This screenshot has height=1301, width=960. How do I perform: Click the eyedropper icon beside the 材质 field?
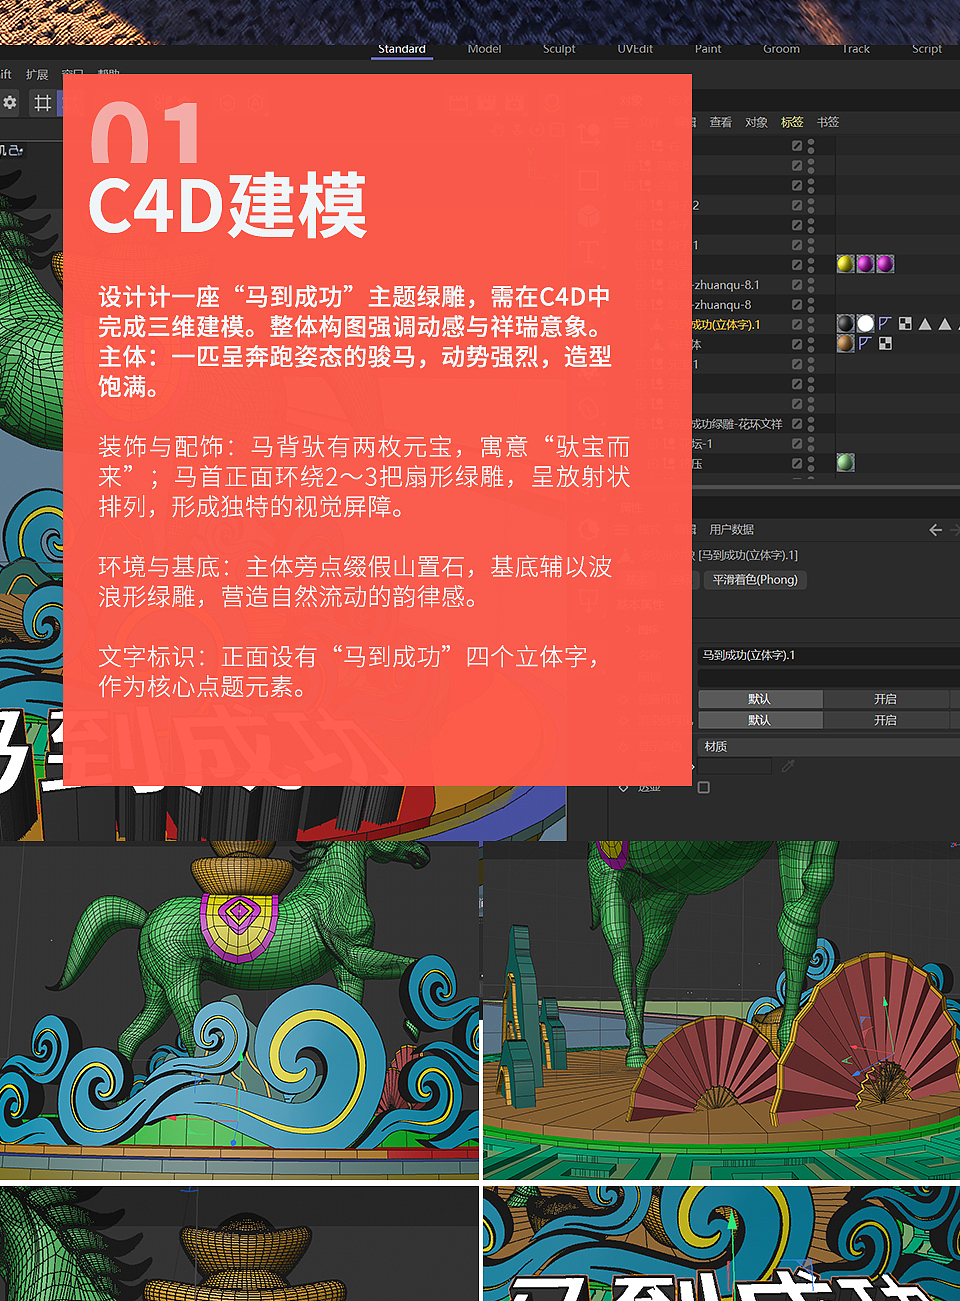point(788,764)
